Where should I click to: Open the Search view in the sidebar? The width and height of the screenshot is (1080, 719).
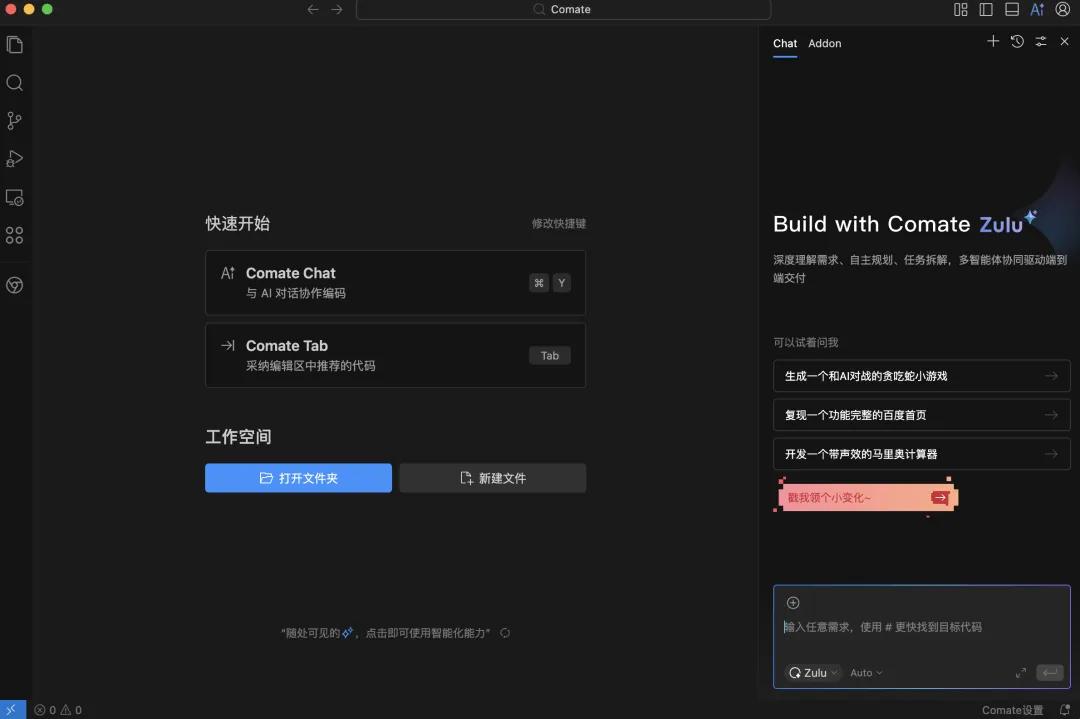pos(14,82)
